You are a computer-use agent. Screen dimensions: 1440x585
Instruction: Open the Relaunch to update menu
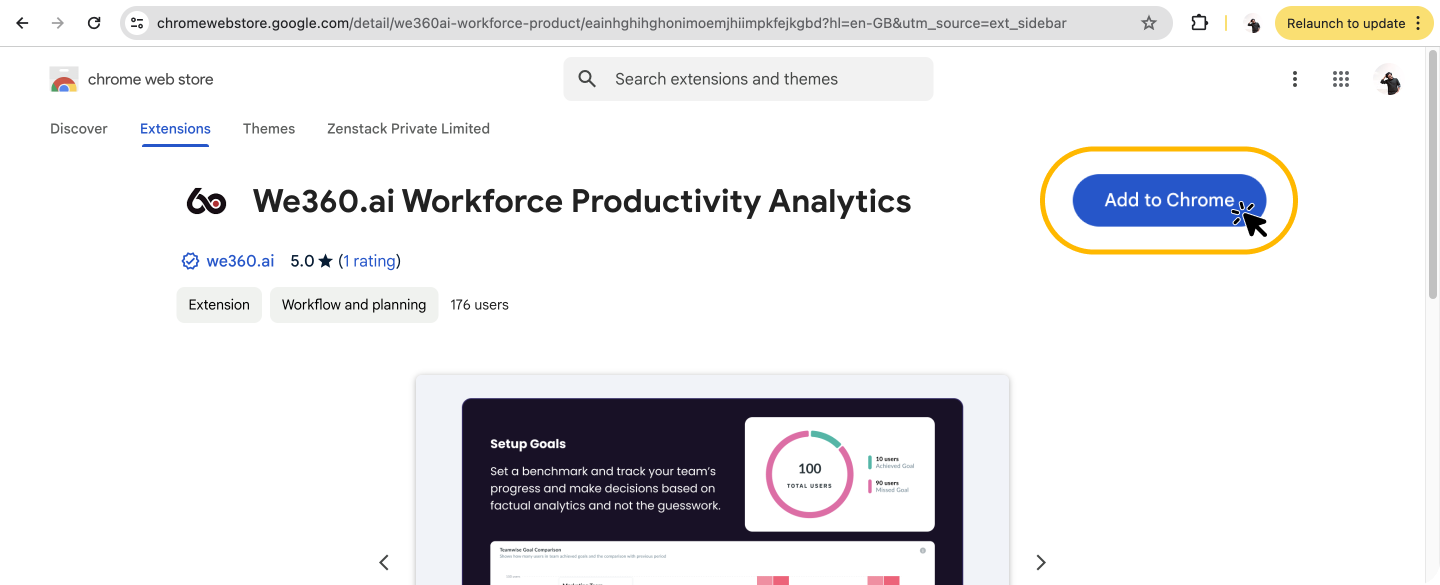click(1354, 23)
